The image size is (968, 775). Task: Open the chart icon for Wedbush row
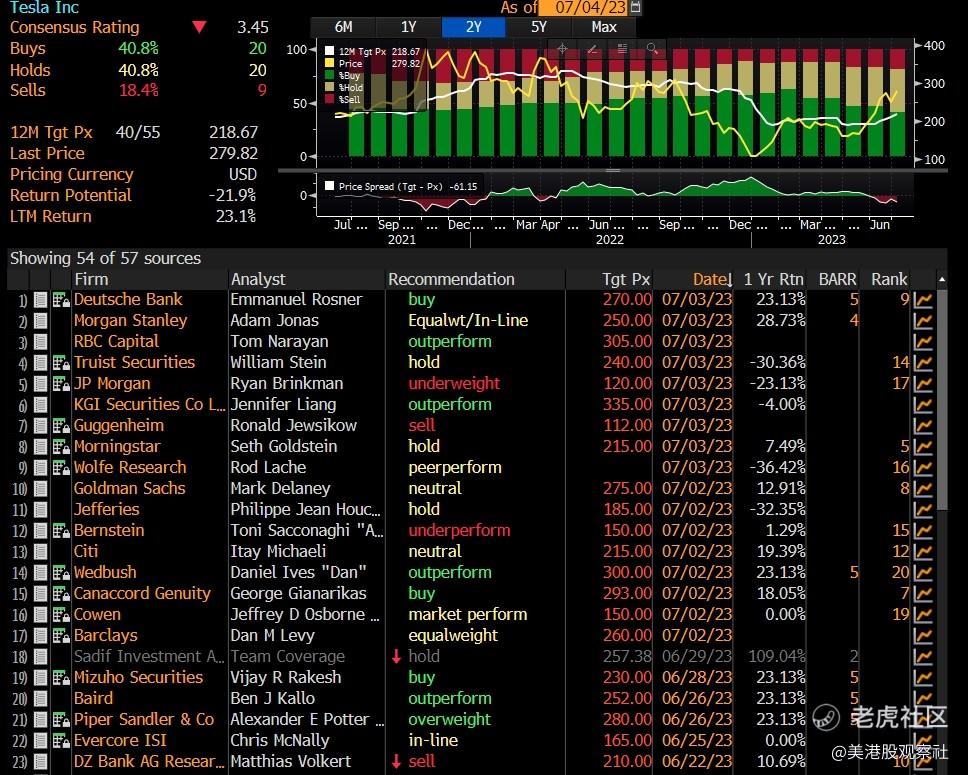[x=923, y=572]
